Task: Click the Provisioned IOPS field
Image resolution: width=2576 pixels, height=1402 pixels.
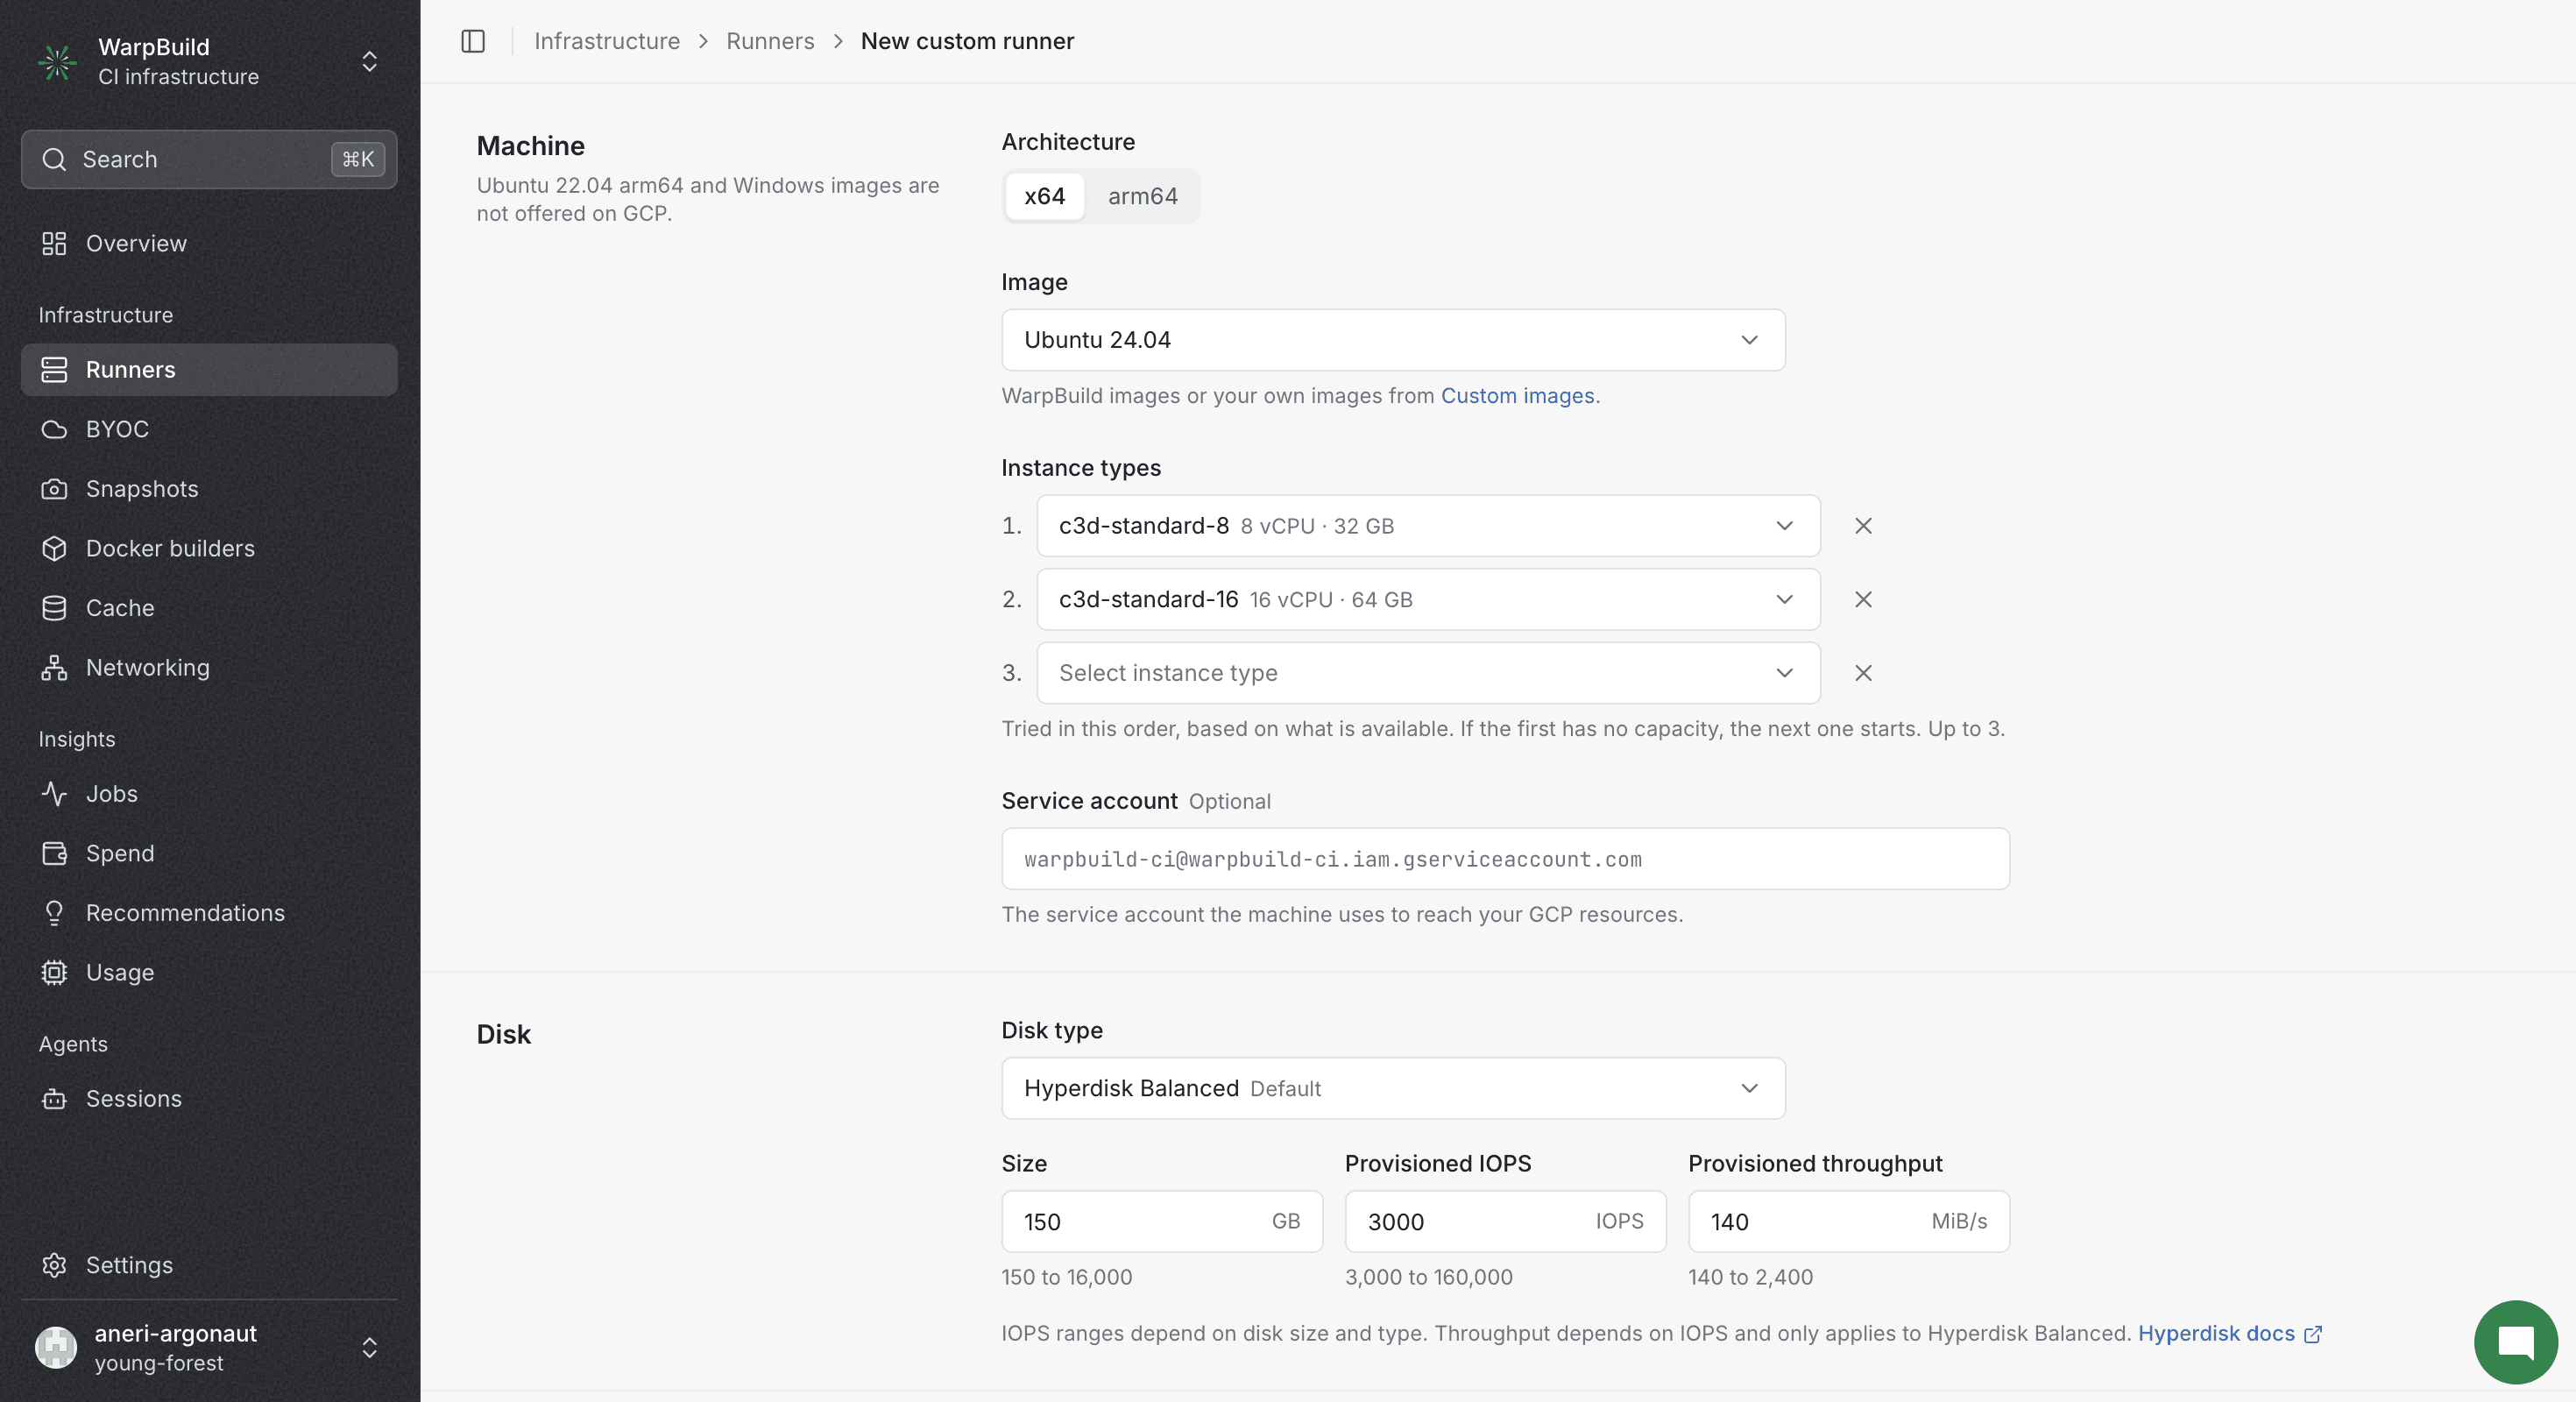Action: click(1505, 1221)
